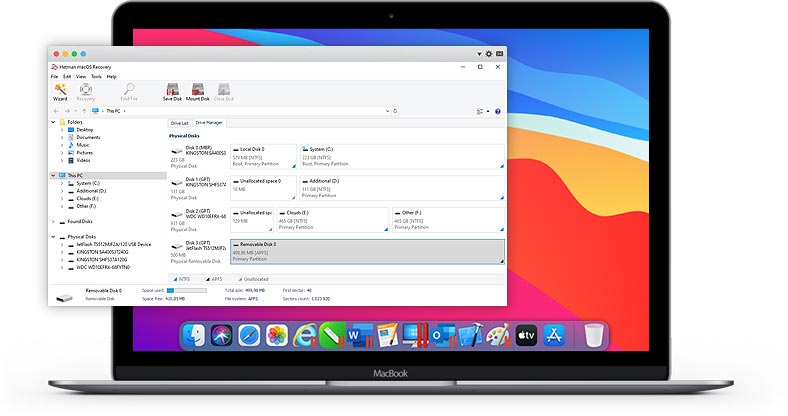788x416 pixels.
Task: Select the Clouds (E:) partition block
Action: click(x=333, y=220)
